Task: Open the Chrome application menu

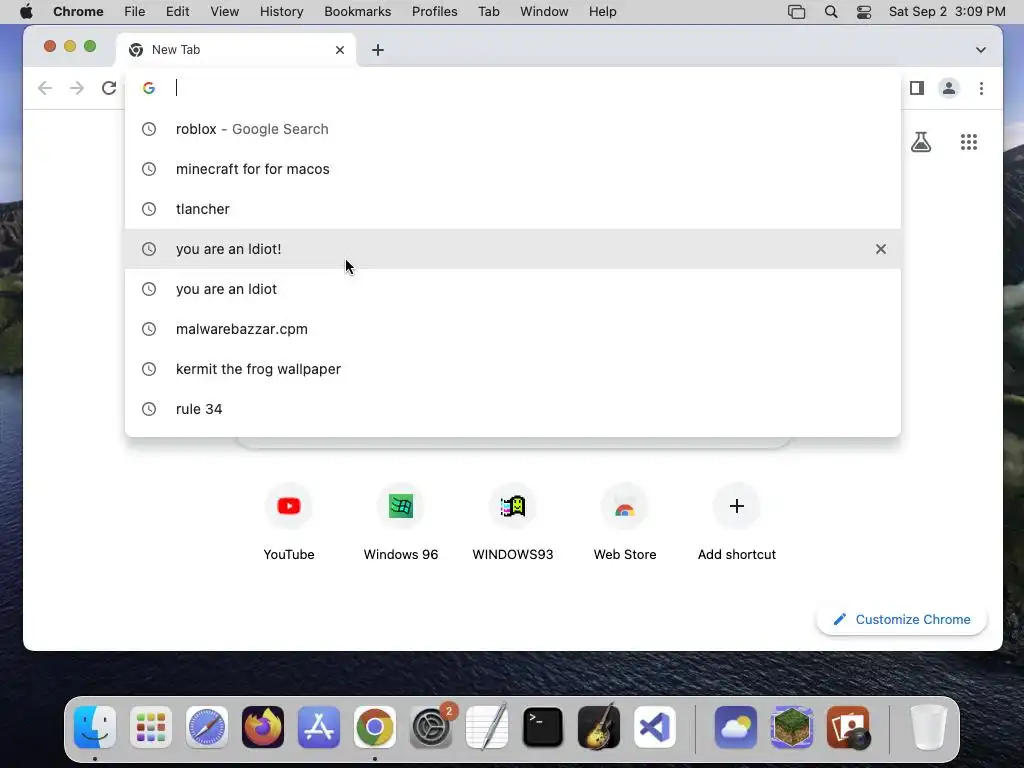Action: click(x=78, y=12)
